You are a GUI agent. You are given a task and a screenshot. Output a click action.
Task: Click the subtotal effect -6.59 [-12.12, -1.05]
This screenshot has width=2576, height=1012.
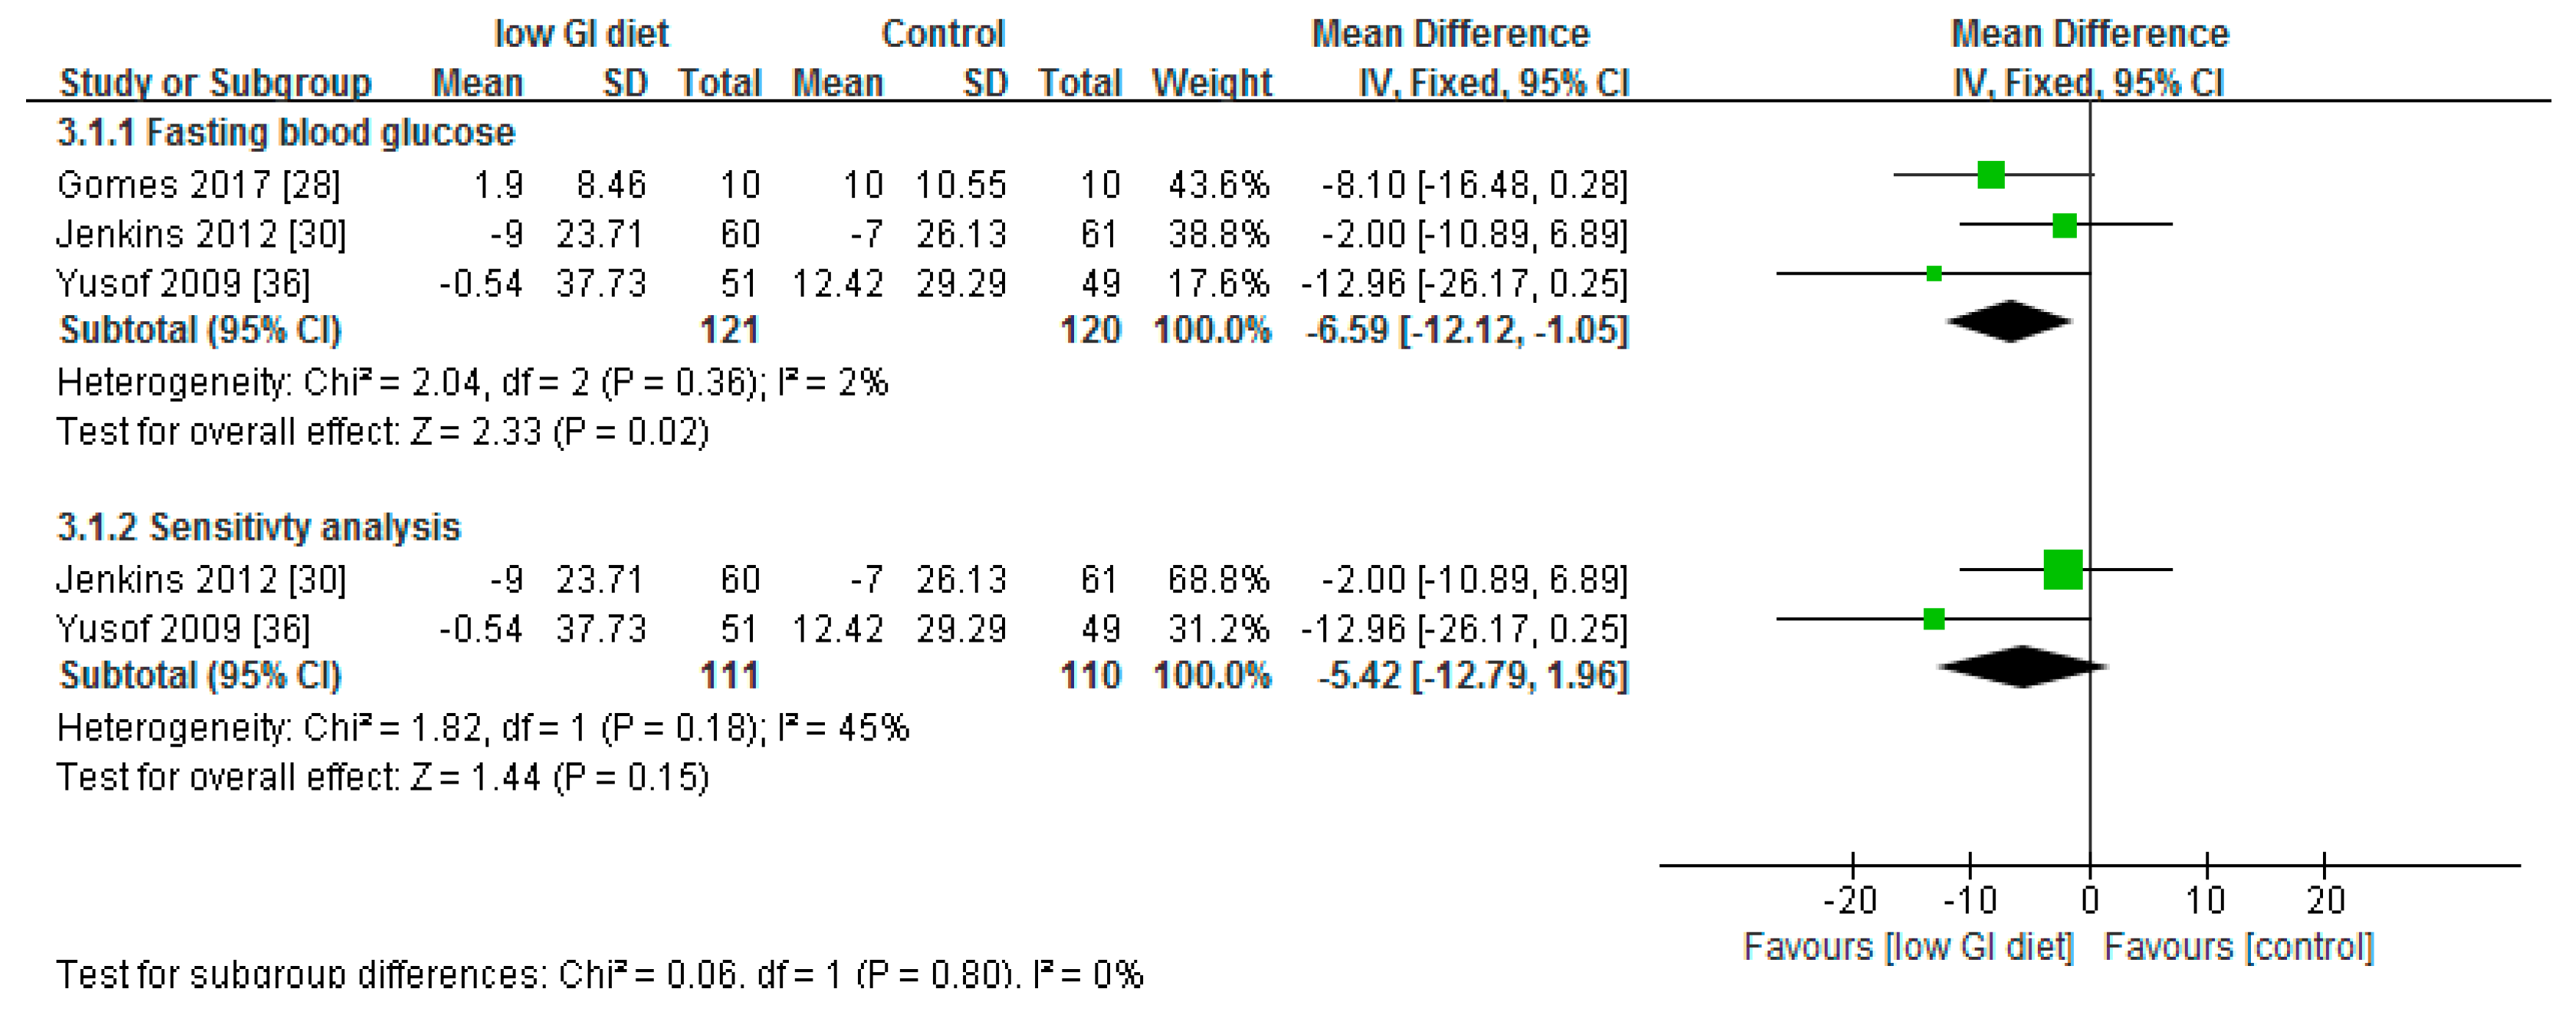1466,330
